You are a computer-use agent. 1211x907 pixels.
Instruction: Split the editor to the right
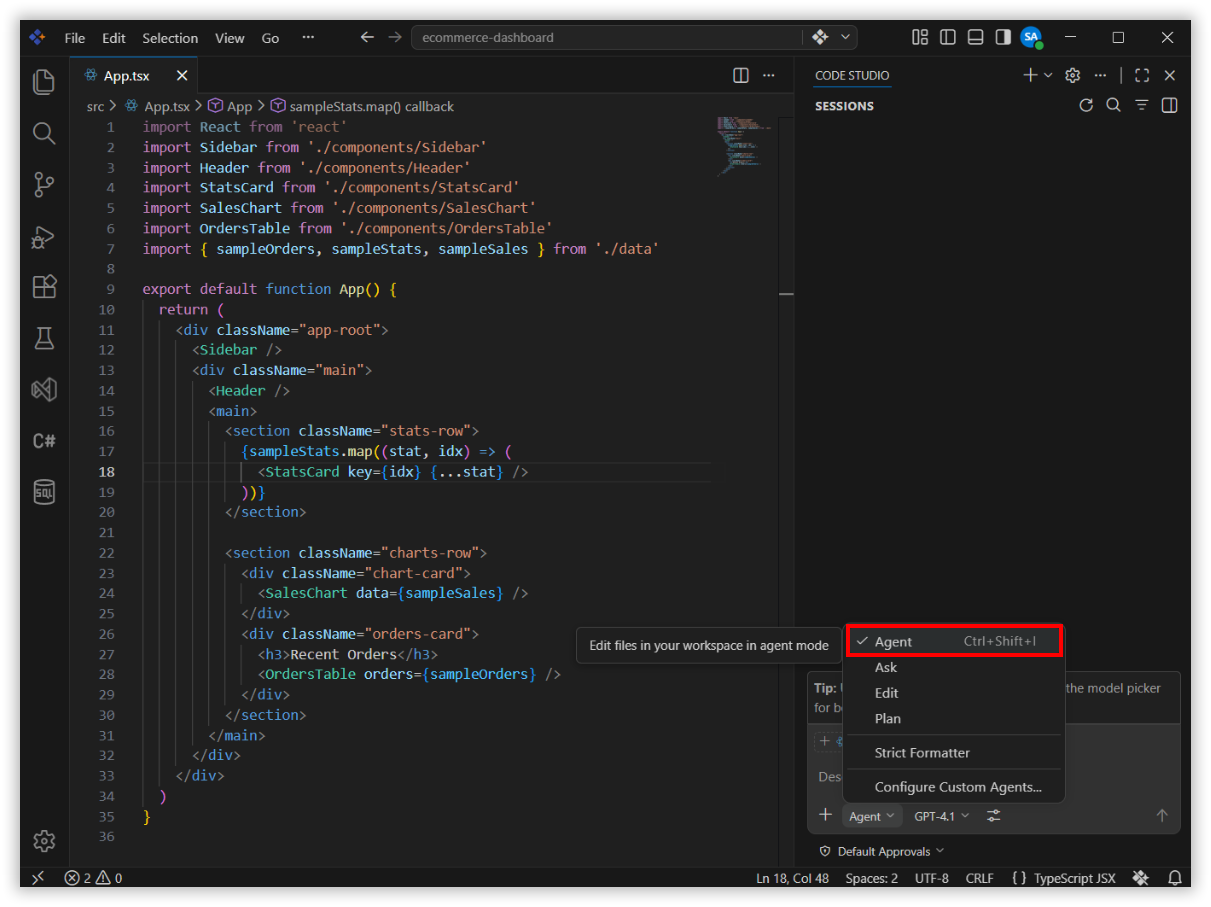(741, 75)
